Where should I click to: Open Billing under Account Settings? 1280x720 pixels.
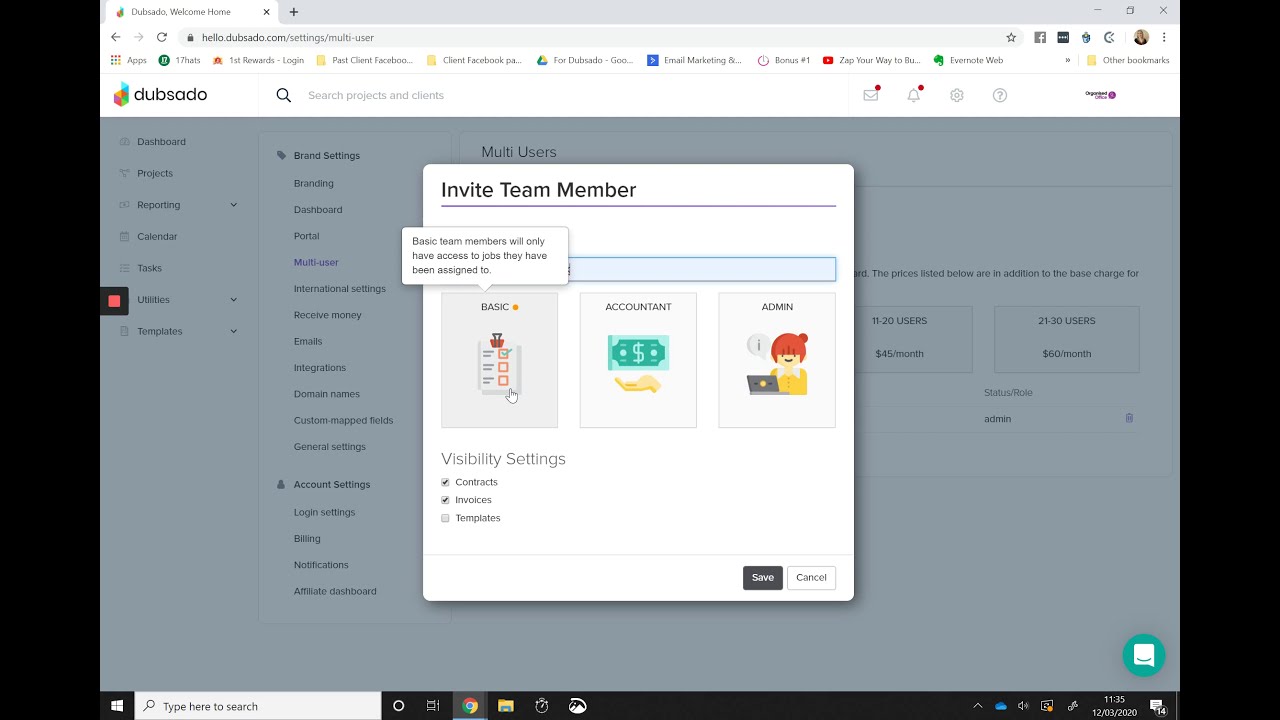point(307,538)
